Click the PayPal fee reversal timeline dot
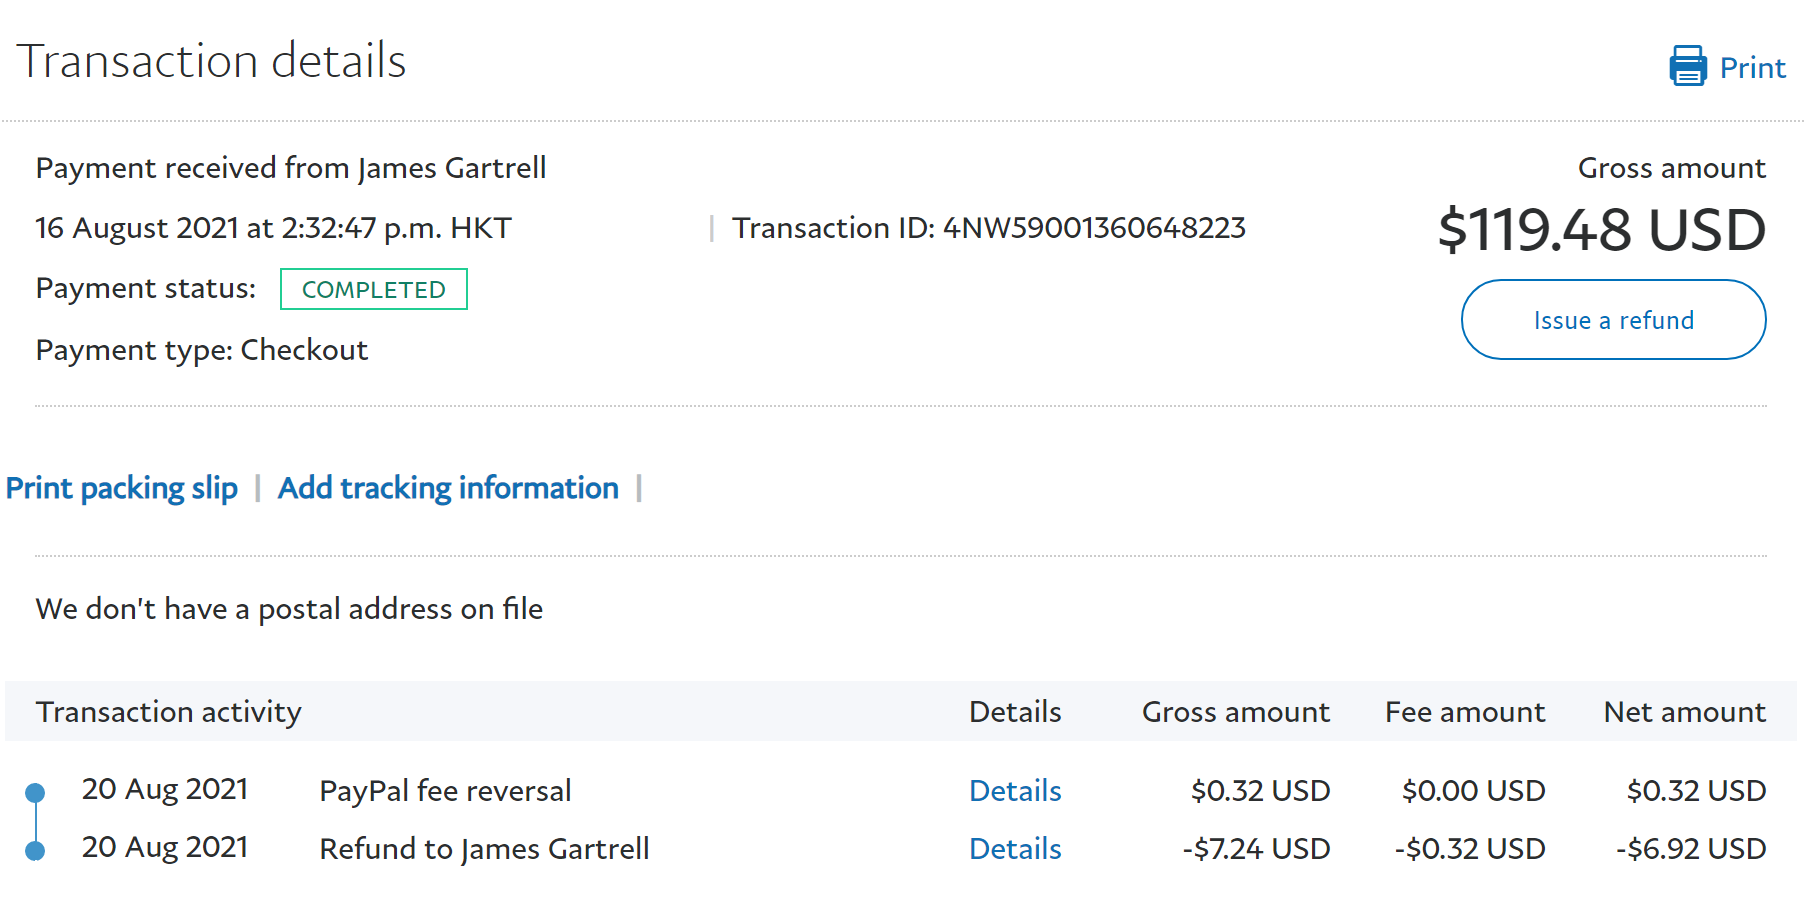Screen dimensions: 1805x900 35,793
